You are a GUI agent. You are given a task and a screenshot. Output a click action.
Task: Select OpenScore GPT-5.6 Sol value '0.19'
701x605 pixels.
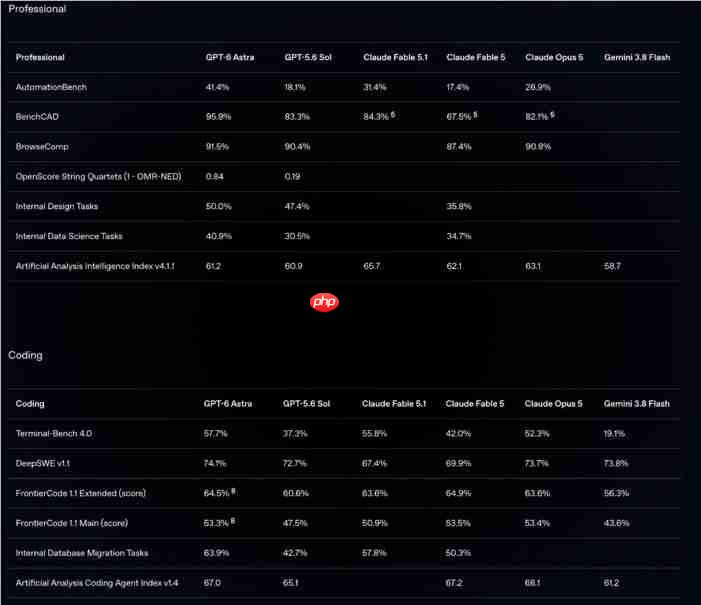coord(292,177)
